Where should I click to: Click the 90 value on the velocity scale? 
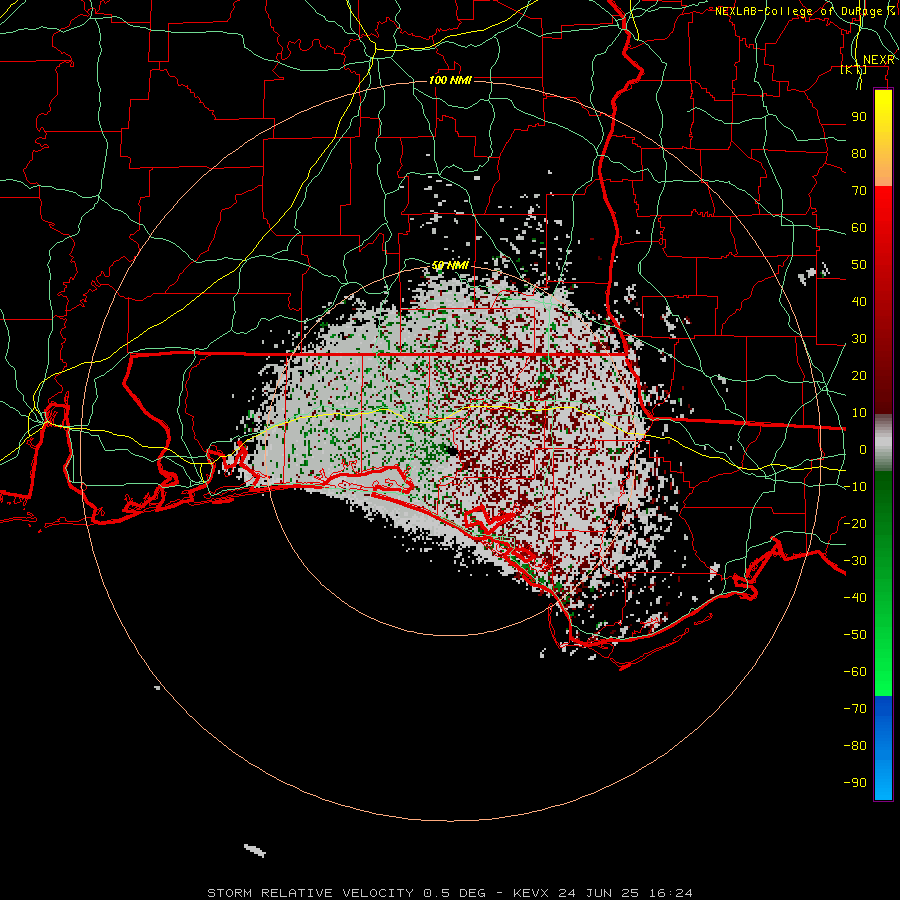pos(859,117)
